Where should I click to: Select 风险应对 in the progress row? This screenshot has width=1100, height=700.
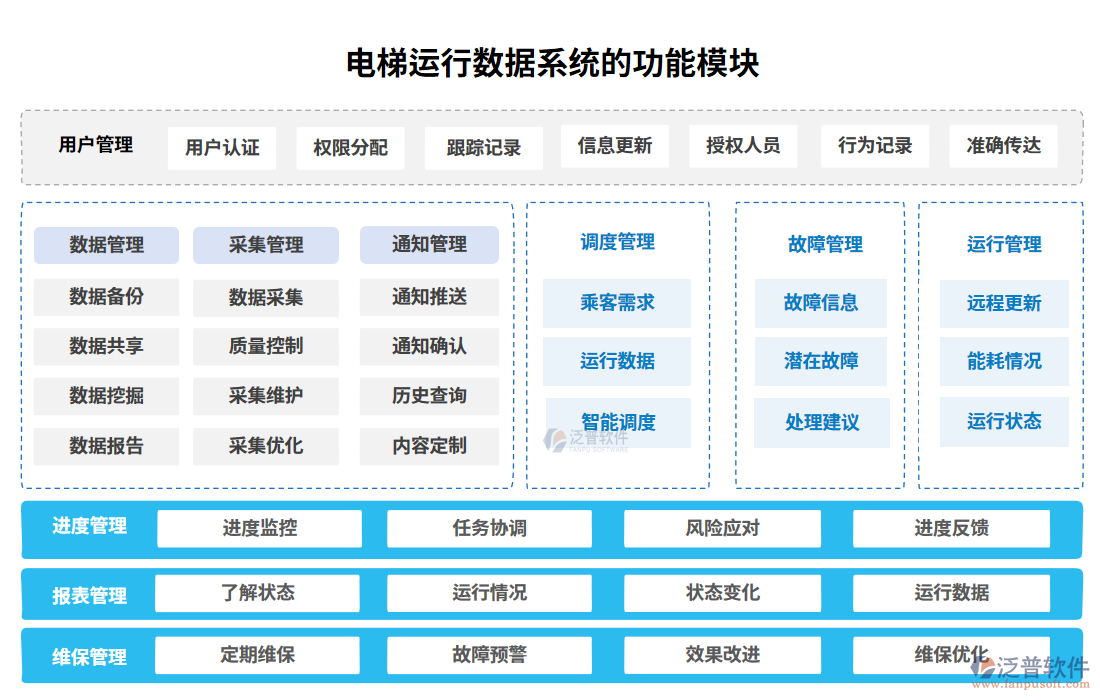(x=722, y=528)
